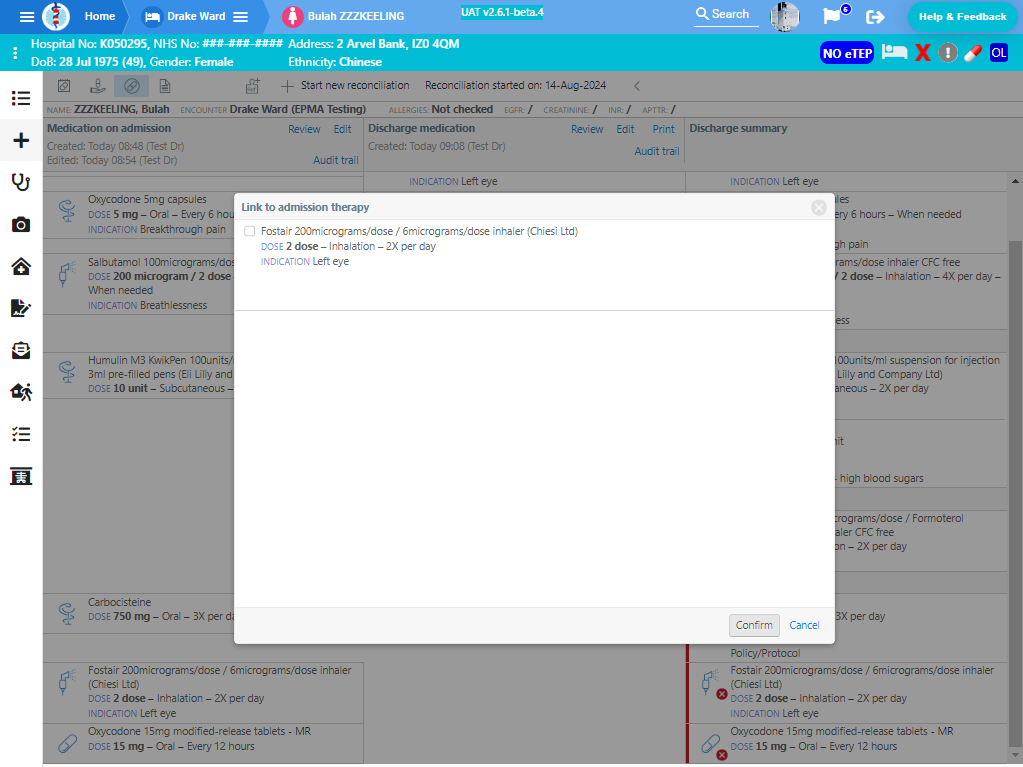Review Medication on admission

tap(304, 129)
